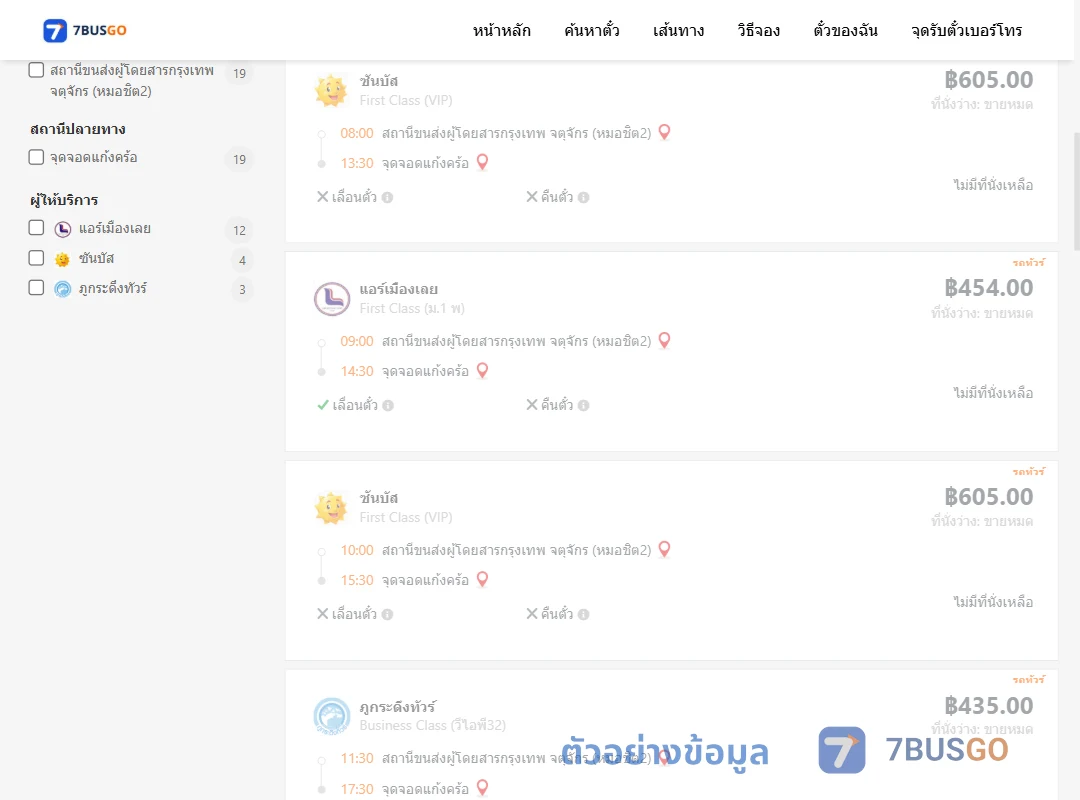Image resolution: width=1080 pixels, height=800 pixels.
Task: Open map pin for 08:00 departure station
Action: [664, 132]
